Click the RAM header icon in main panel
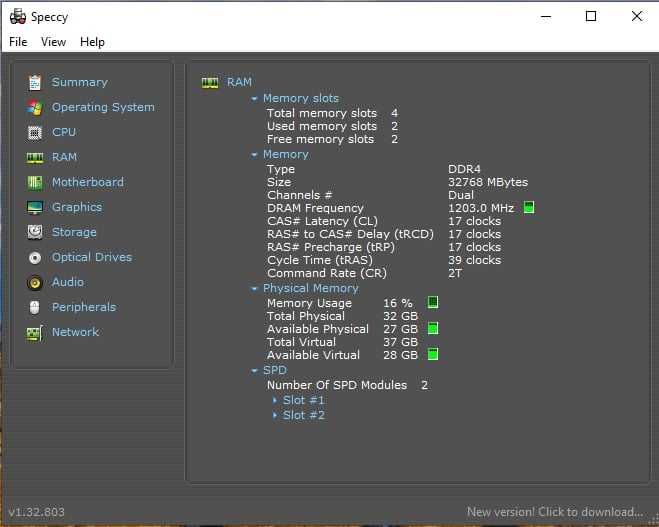This screenshot has width=659, height=527. (x=210, y=83)
